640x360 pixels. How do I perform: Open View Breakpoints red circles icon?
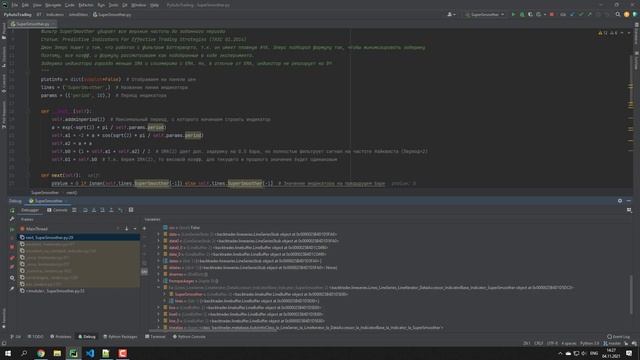[12, 258]
